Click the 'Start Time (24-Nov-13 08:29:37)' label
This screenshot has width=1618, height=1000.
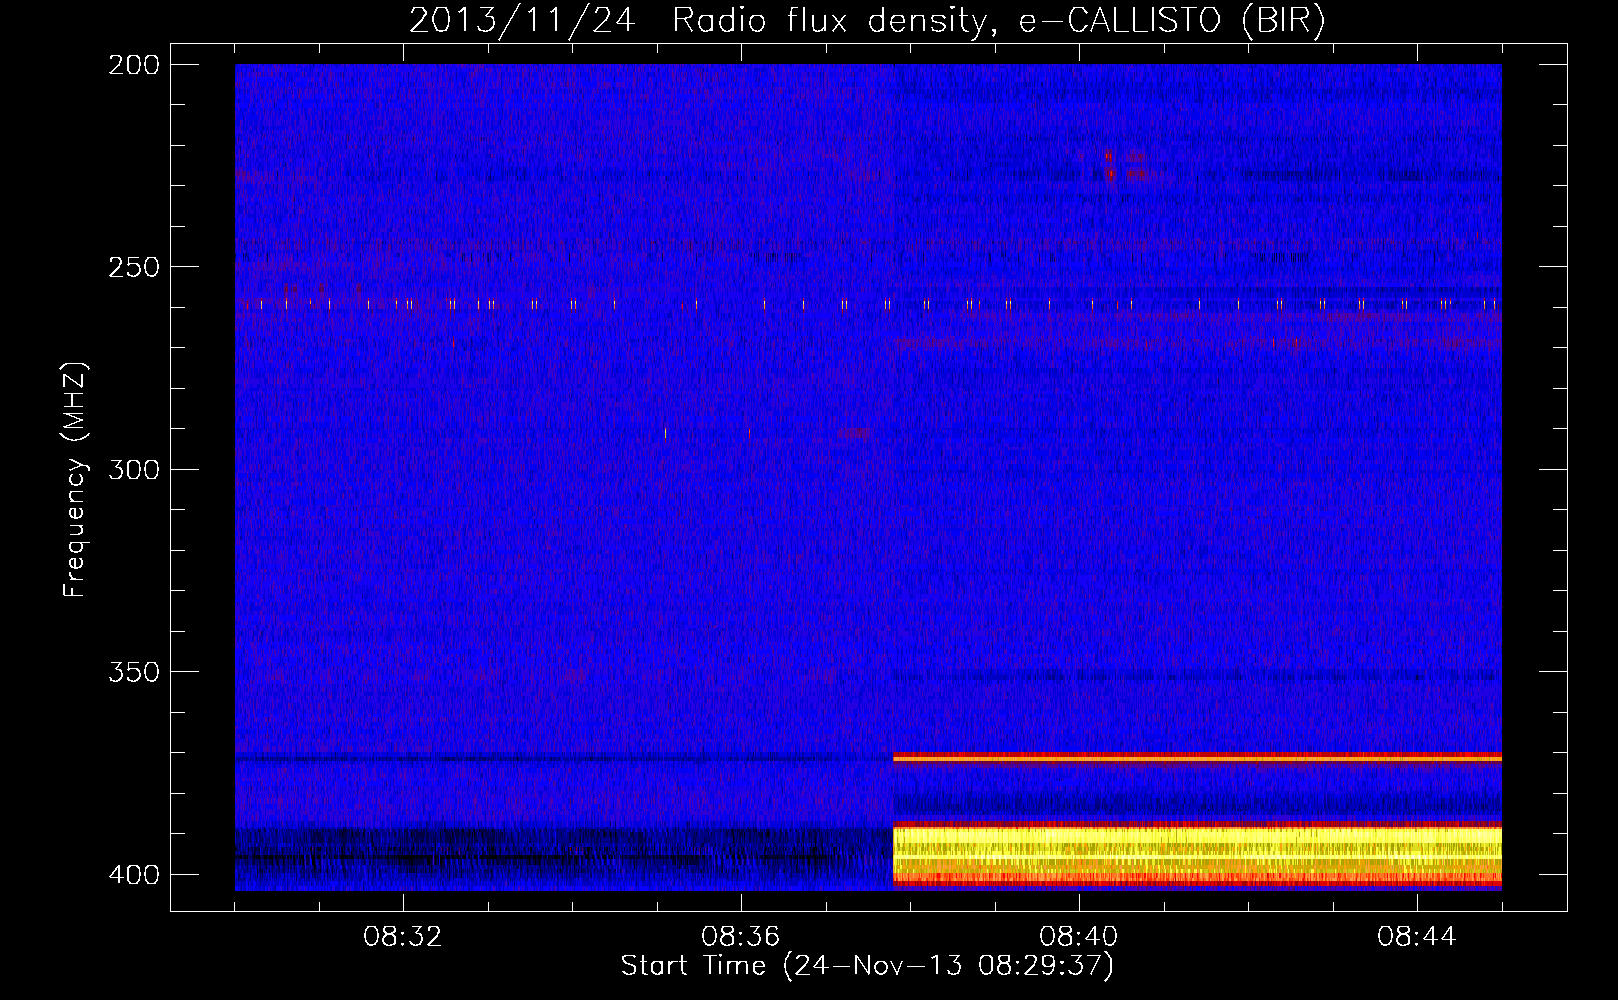click(x=867, y=966)
